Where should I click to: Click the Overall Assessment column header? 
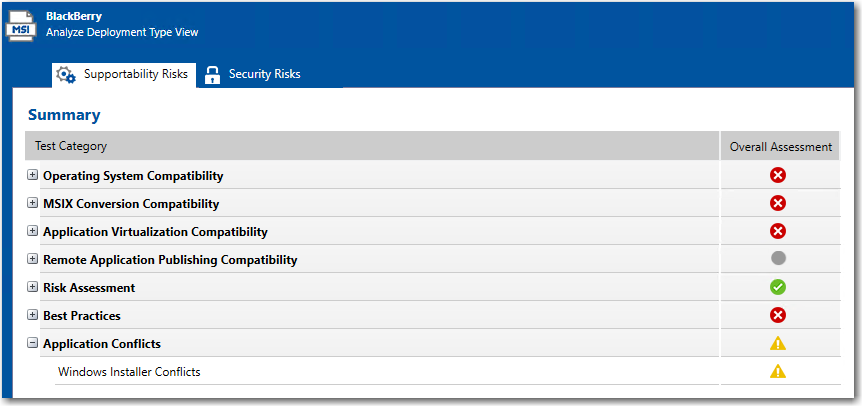pos(780,146)
